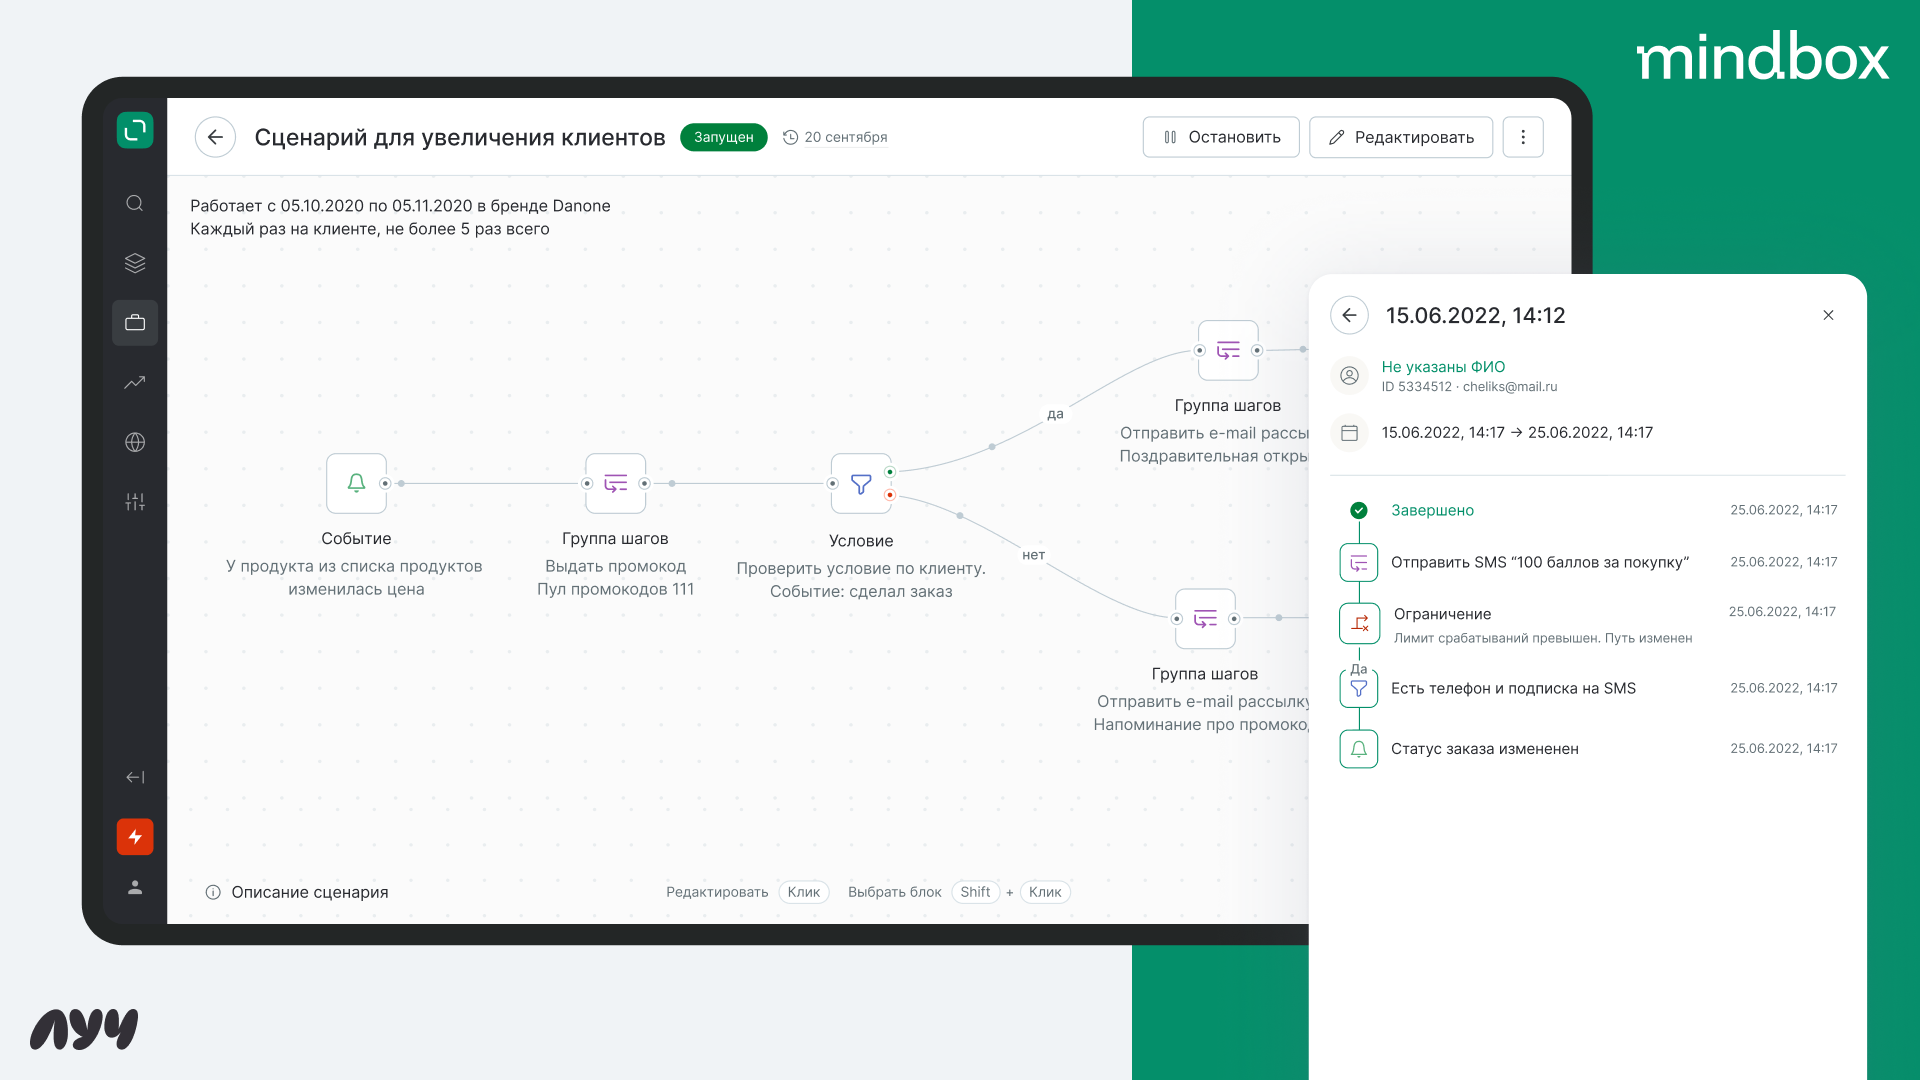Open the analytics trend arrow icon
Screen dimensions: 1920x1080
(x=135, y=382)
